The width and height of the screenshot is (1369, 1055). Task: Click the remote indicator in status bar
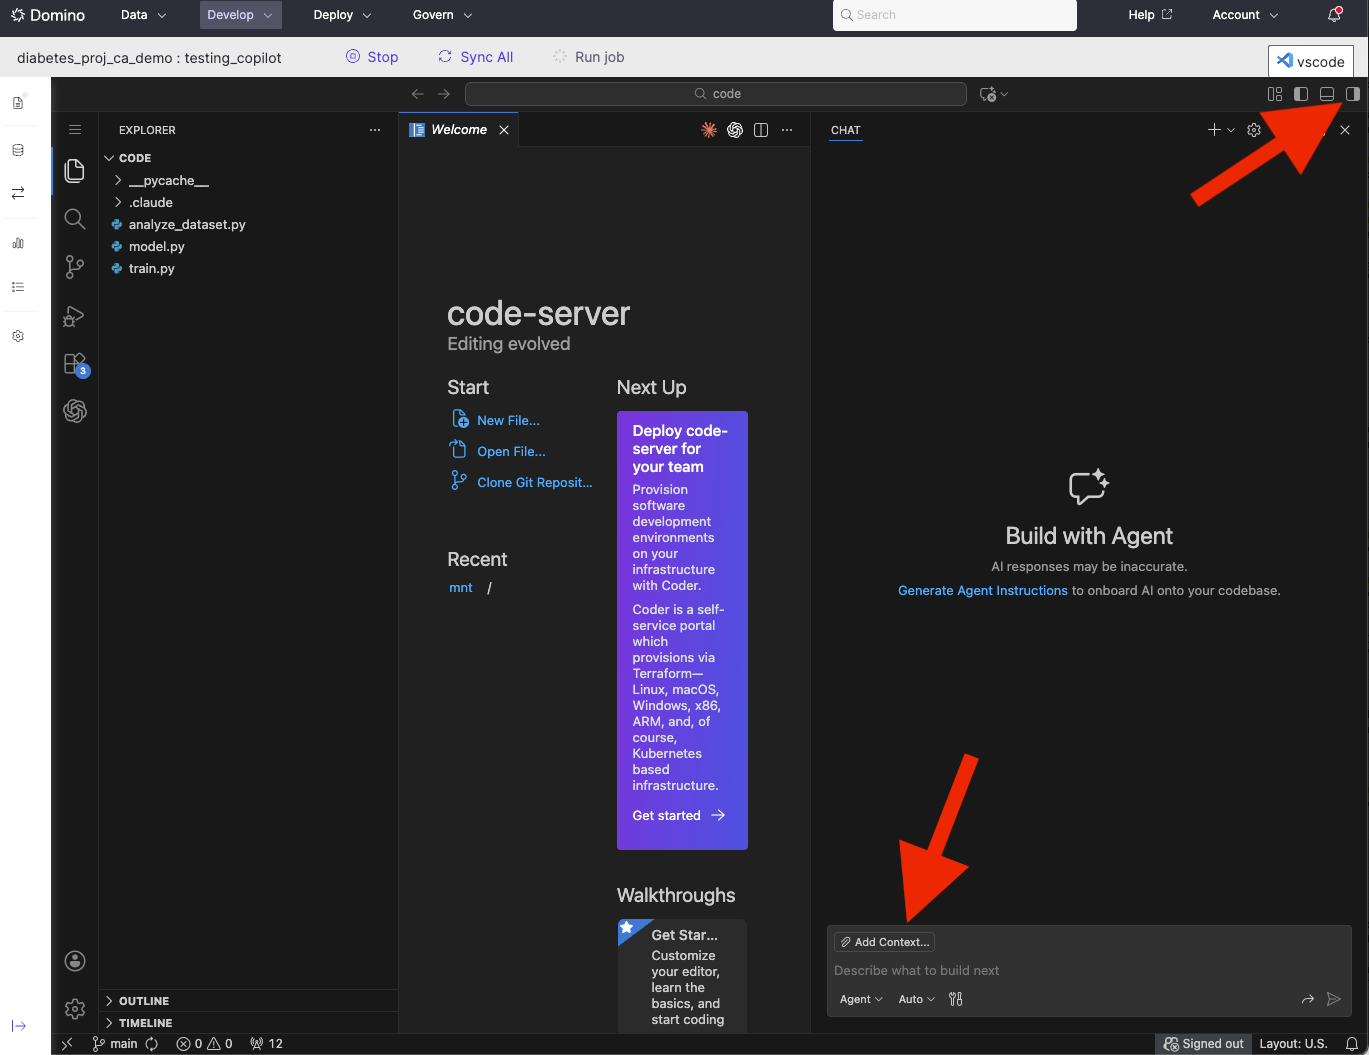[67, 1044]
